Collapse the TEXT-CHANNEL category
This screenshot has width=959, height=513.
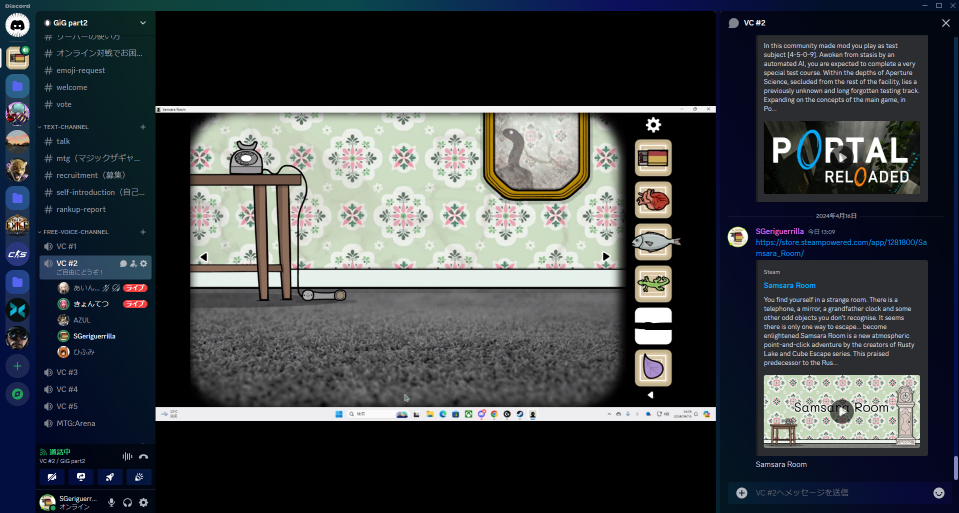coord(65,127)
